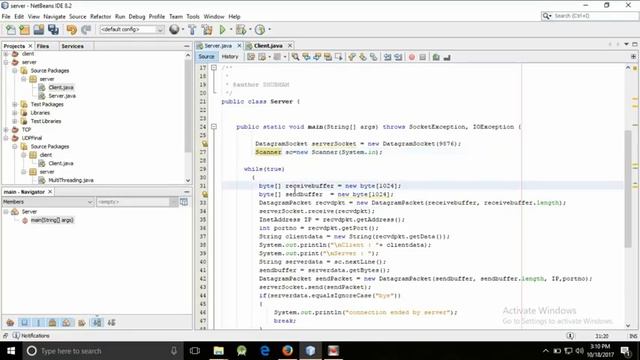
Task: Expand the Libraries folder node
Action: (15, 113)
